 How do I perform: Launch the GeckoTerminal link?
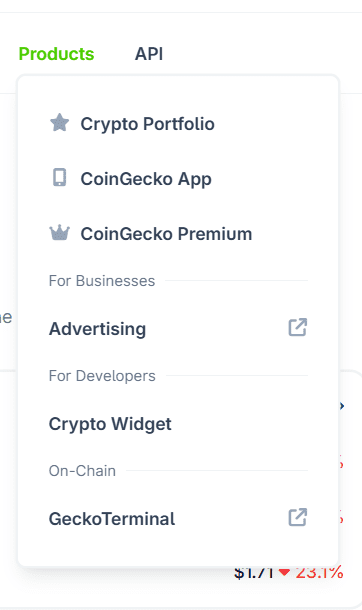coord(112,519)
